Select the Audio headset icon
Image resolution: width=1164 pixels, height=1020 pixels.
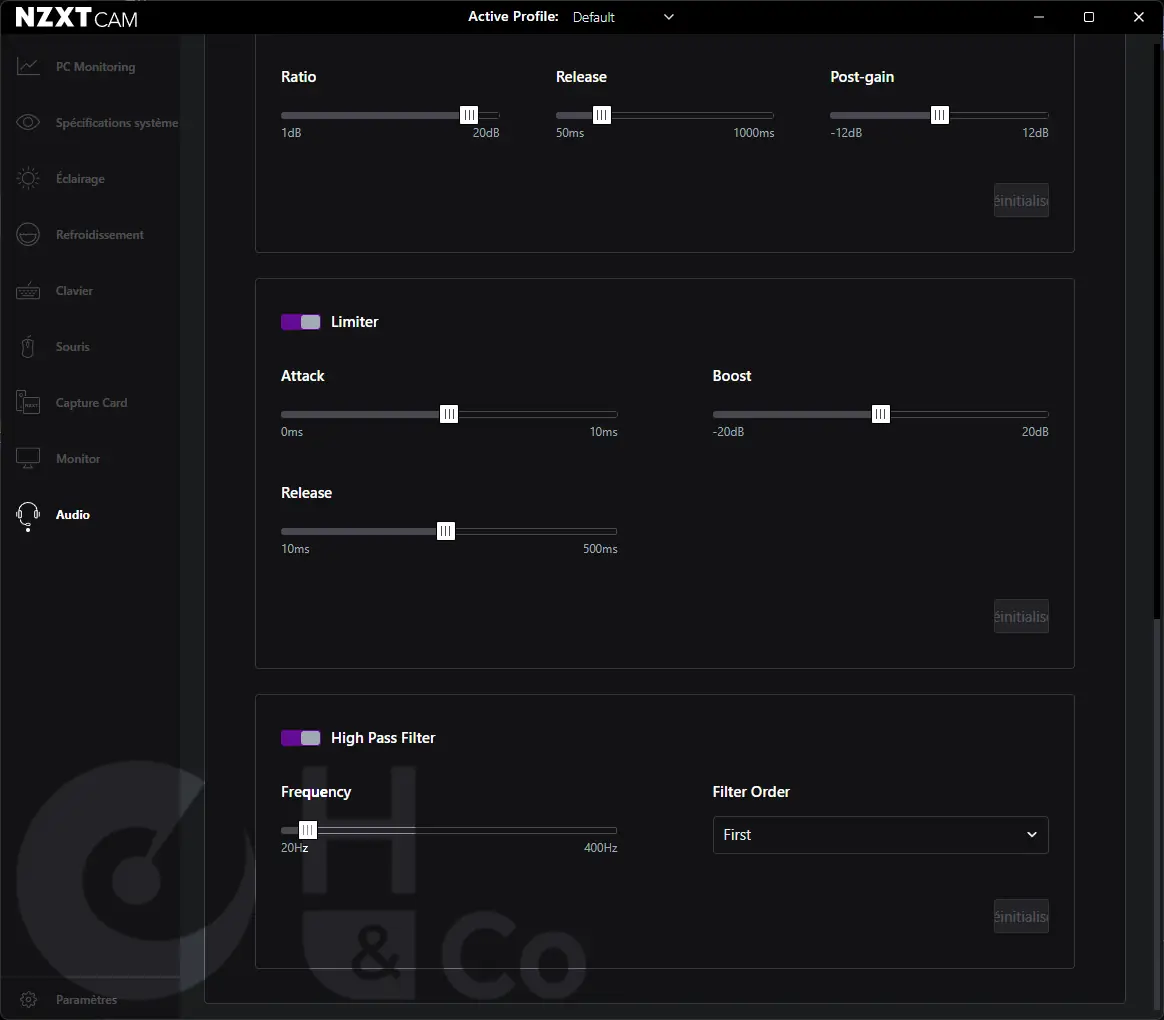[28, 516]
